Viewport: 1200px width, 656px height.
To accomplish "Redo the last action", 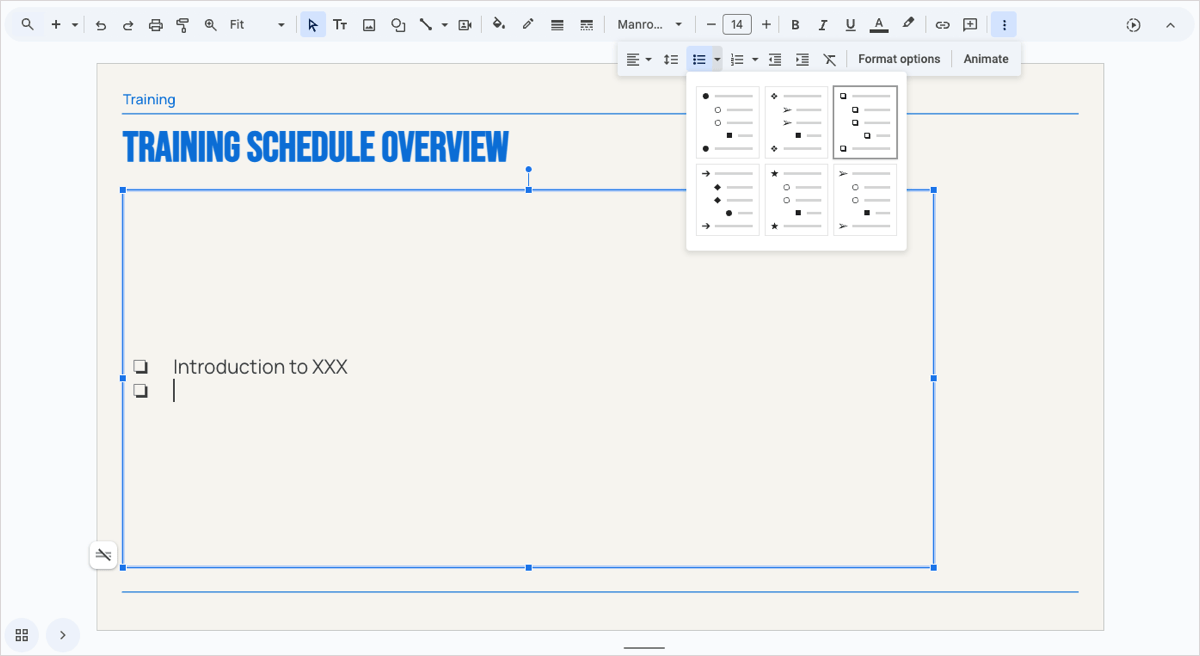I will [128, 25].
